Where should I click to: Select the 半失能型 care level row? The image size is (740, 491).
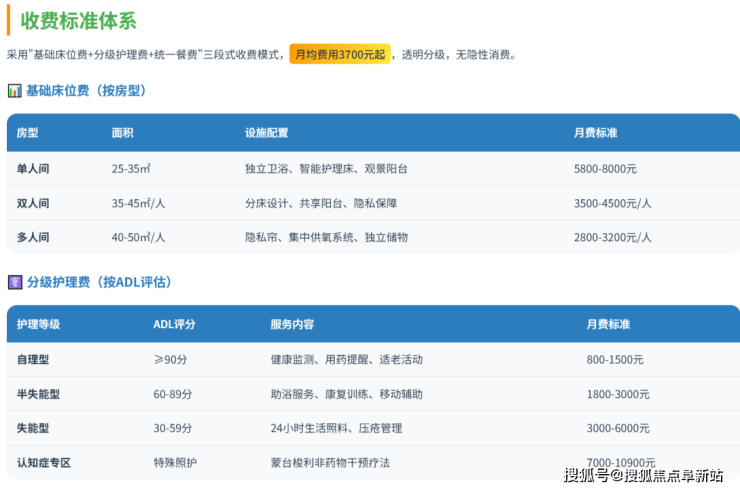(x=38, y=394)
